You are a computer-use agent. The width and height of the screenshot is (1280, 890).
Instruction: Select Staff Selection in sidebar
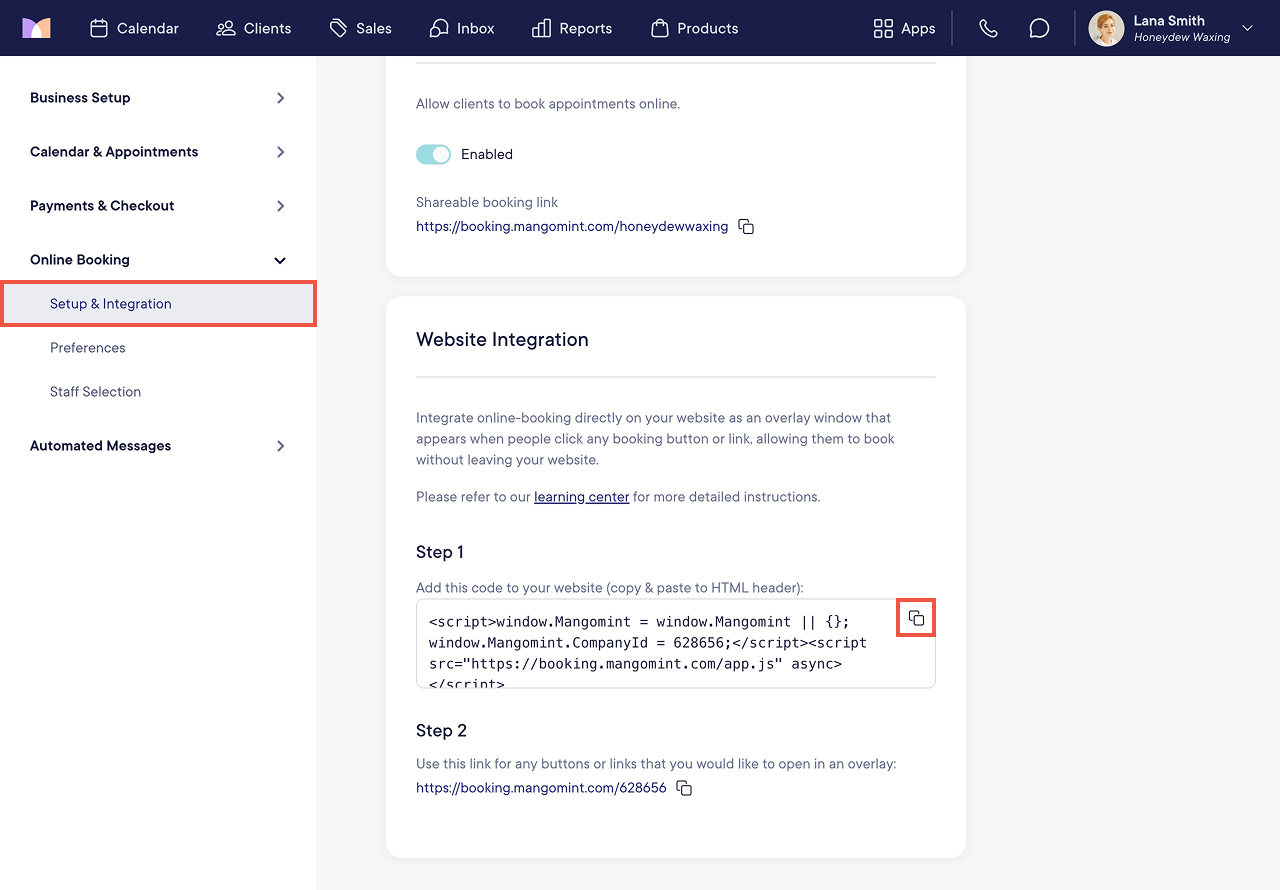coord(95,392)
